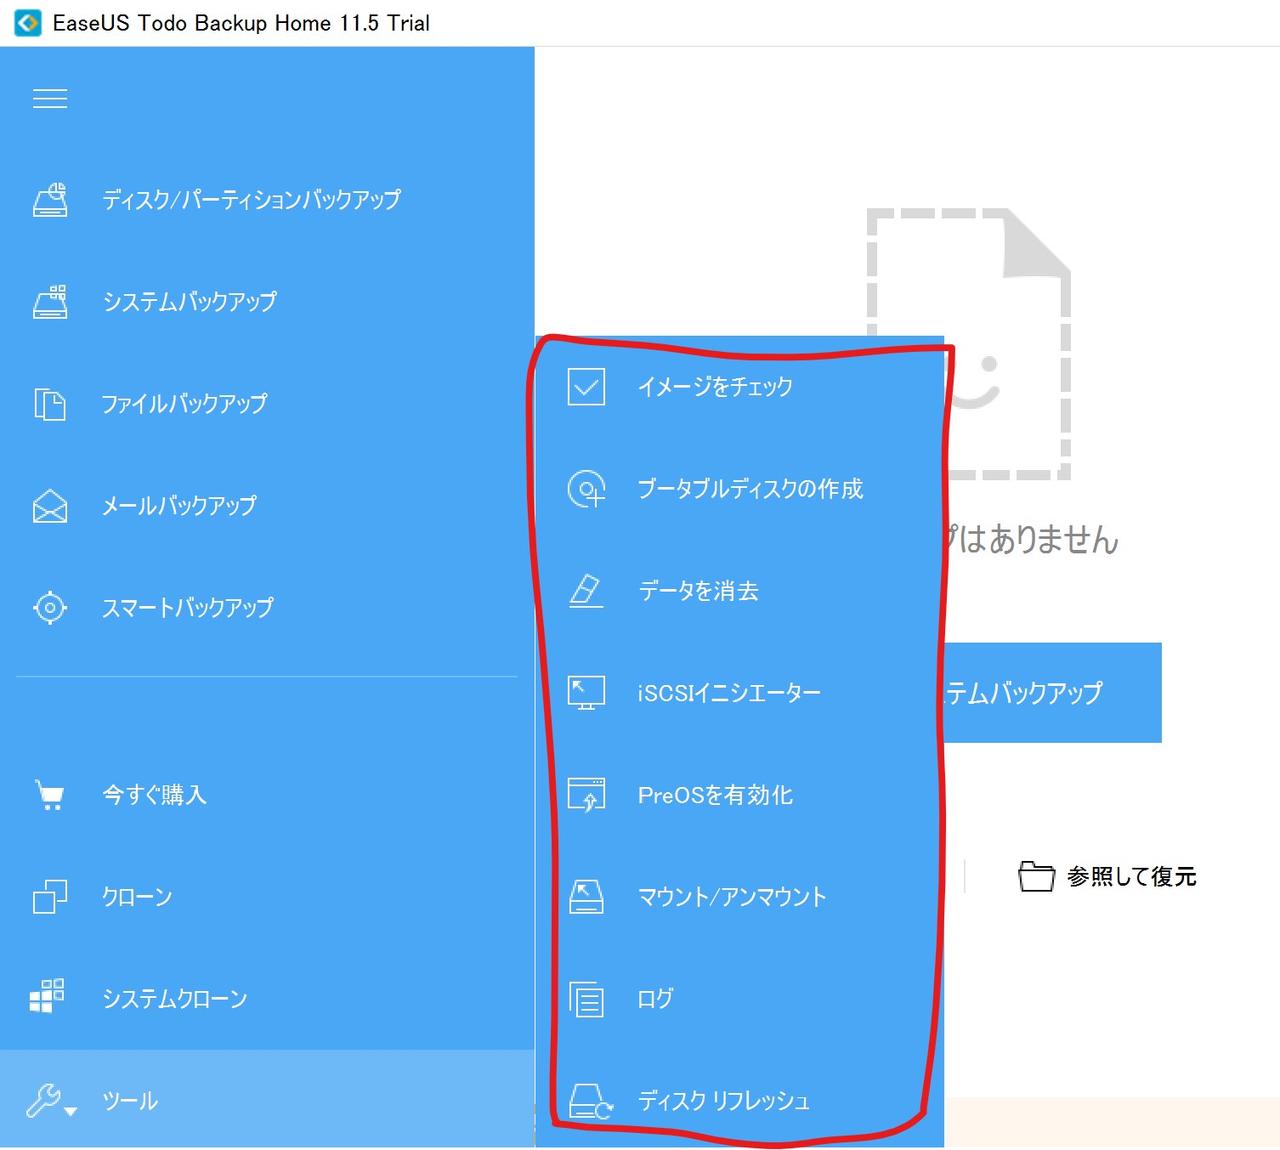1280x1150 pixels.
Task: Click the EaseUS logo in title bar
Action: pos(28,22)
